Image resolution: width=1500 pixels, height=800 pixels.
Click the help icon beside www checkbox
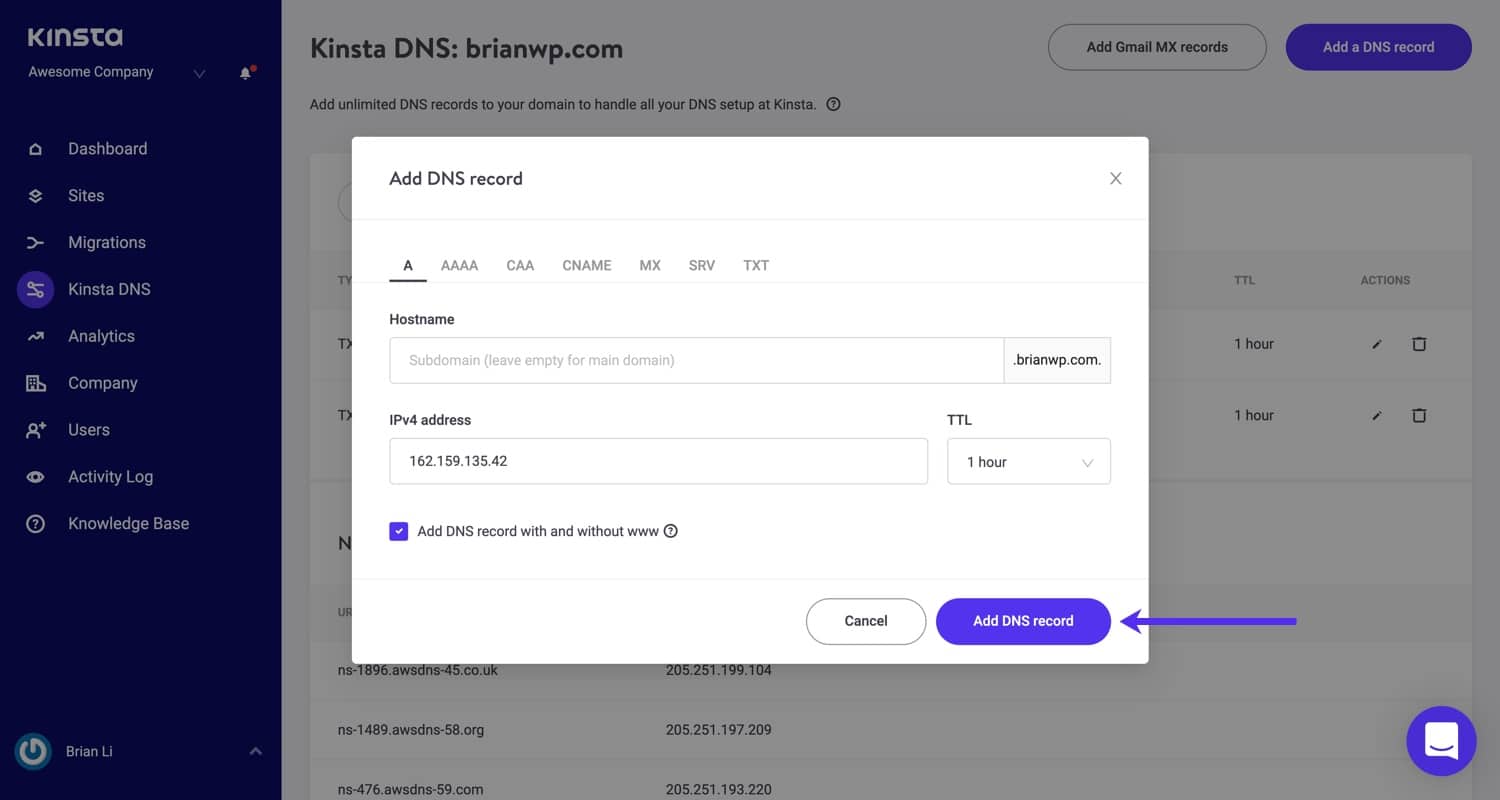pyautogui.click(x=671, y=531)
